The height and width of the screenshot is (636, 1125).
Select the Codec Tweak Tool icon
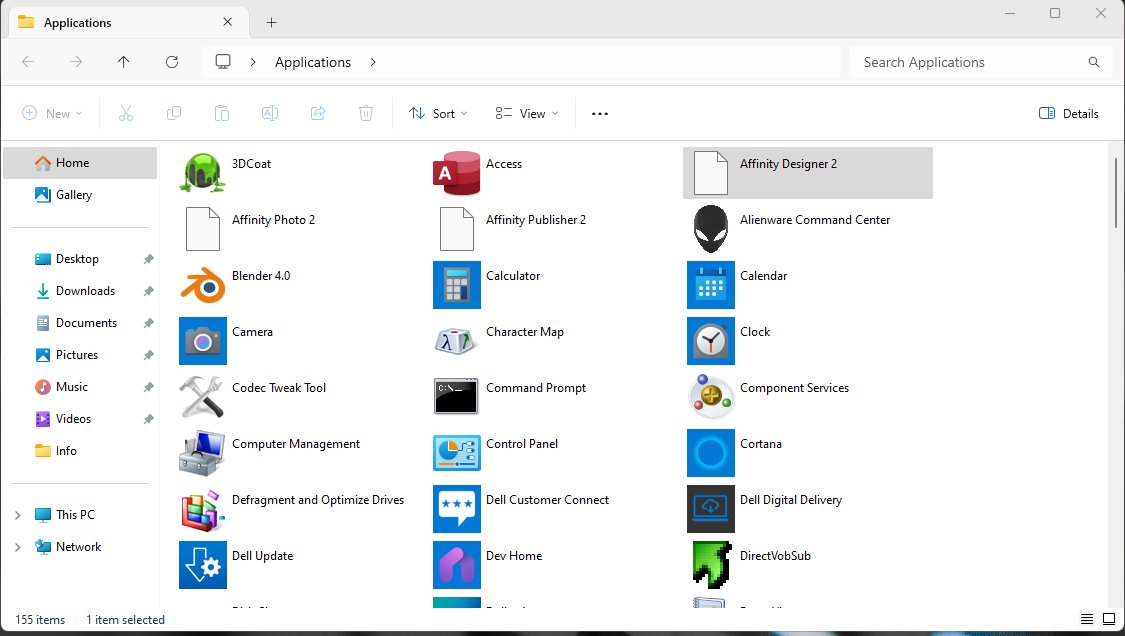(x=202, y=396)
